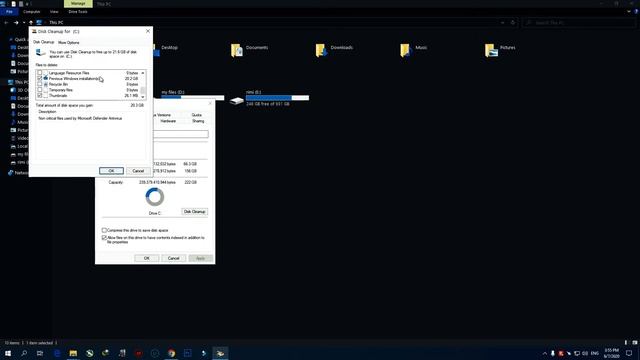
Task: Close the Disk Cleanup dialog
Action: [x=148, y=31]
